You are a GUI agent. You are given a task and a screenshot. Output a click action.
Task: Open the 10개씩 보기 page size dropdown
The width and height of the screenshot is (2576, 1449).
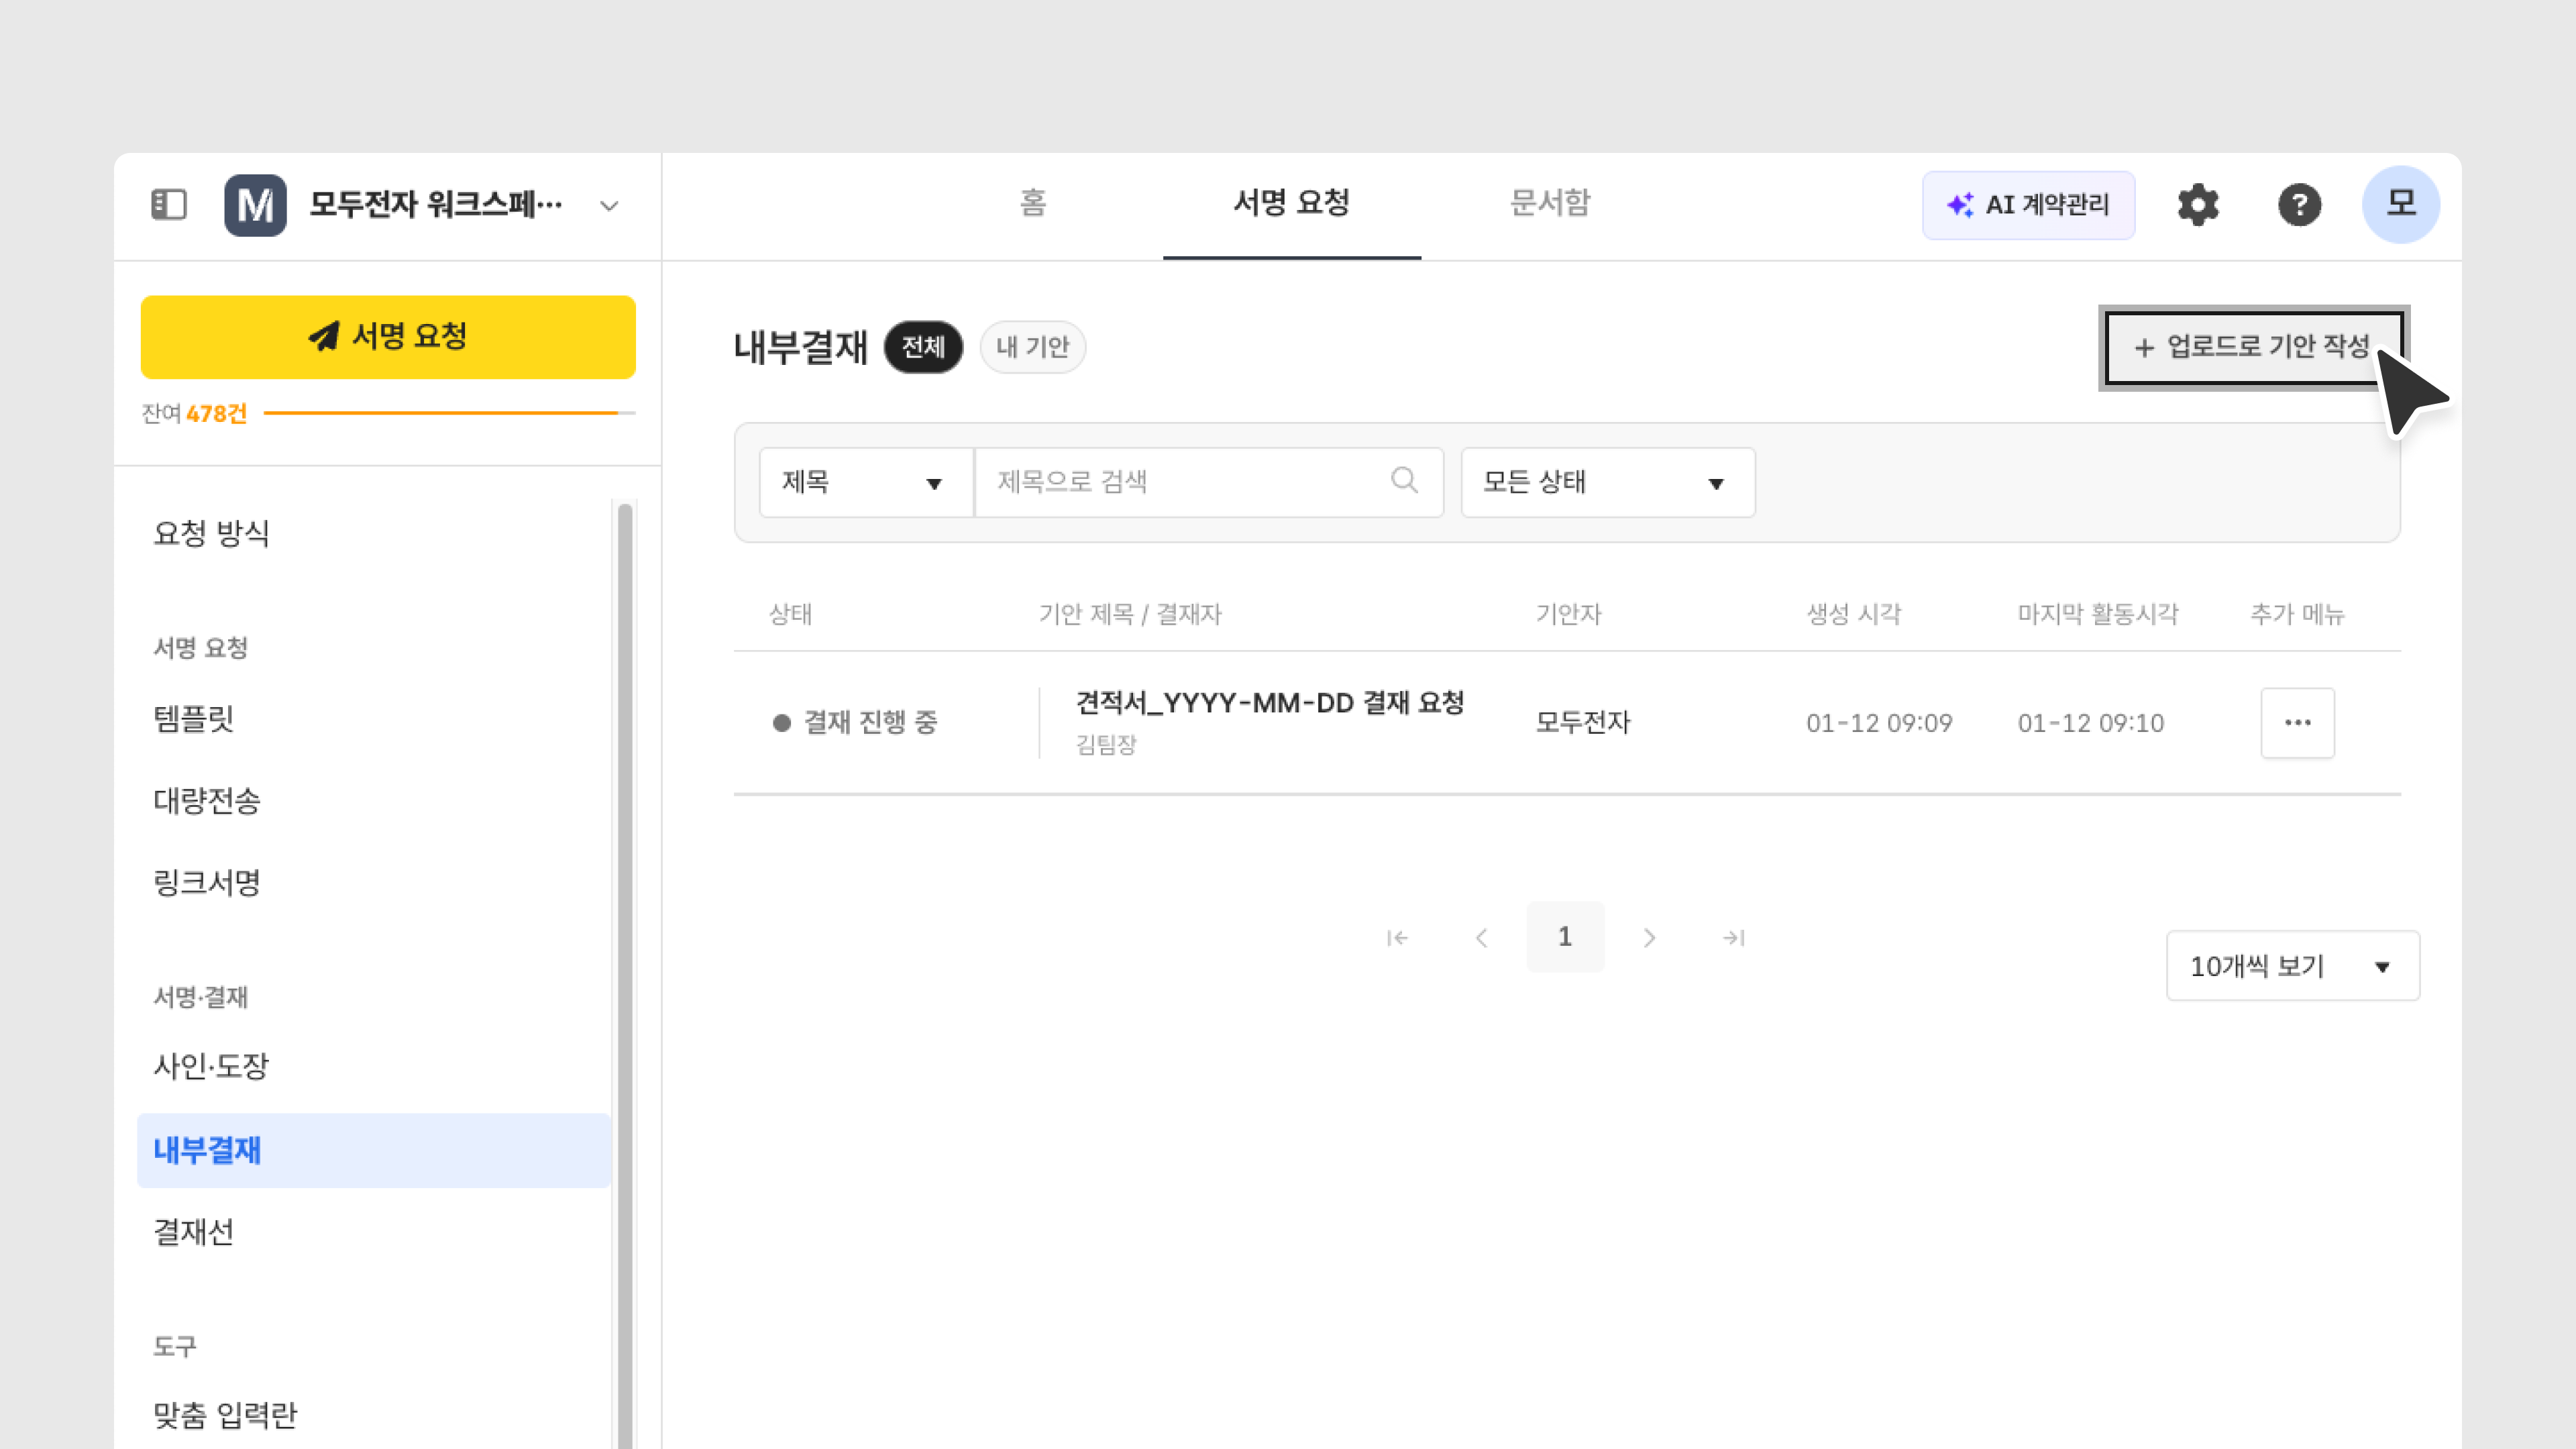[2291, 966]
